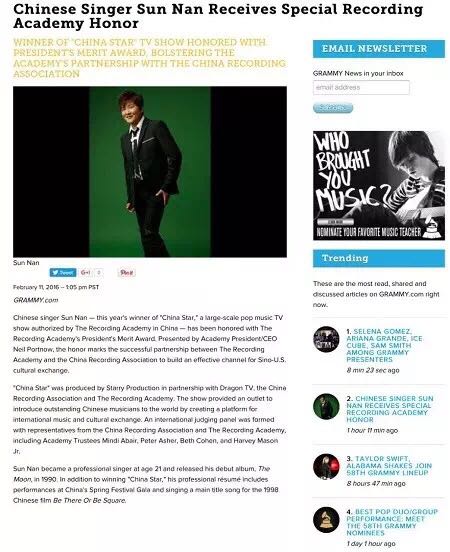Image resolution: width=450 pixels, height=552 pixels.
Task: Click the Google Plus share count box
Action: pos(99,272)
